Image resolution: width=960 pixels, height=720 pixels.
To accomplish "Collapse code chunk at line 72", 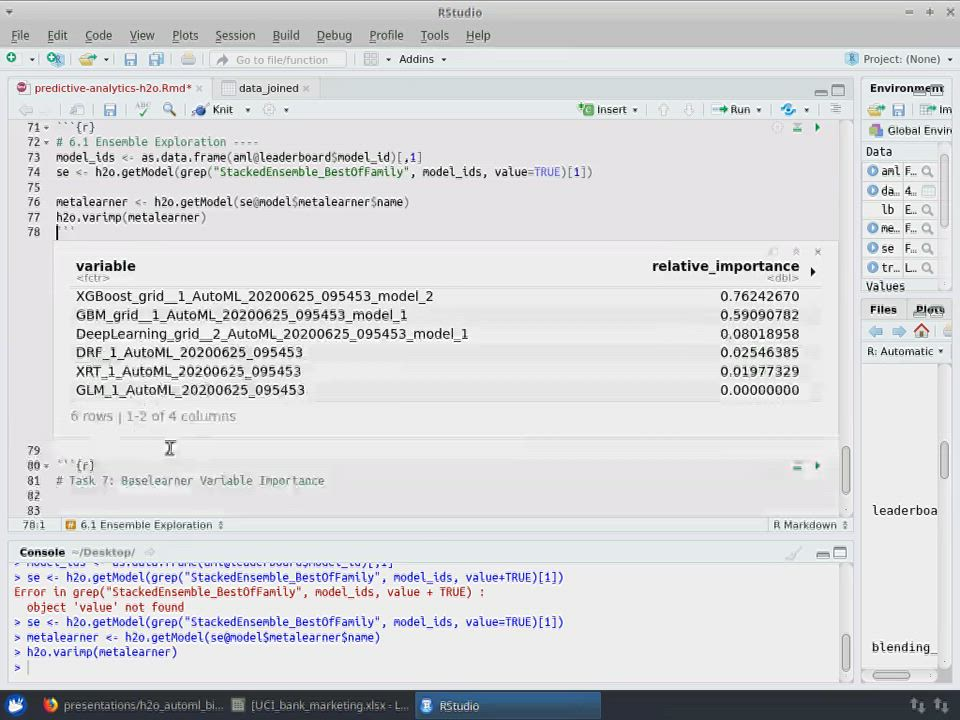I will 46,142.
